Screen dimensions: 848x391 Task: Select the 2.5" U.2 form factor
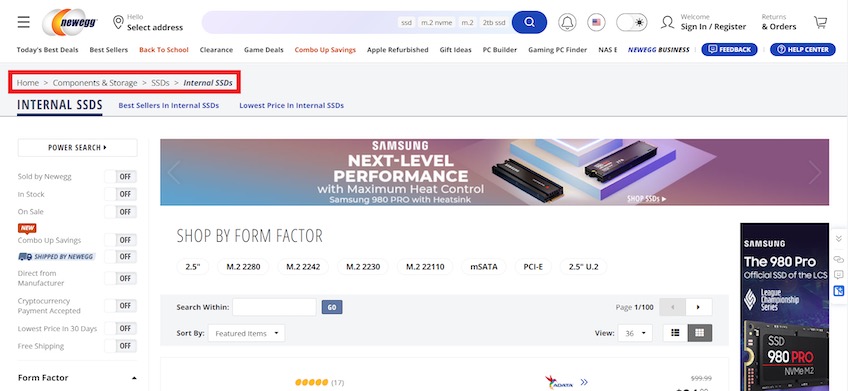tap(584, 267)
